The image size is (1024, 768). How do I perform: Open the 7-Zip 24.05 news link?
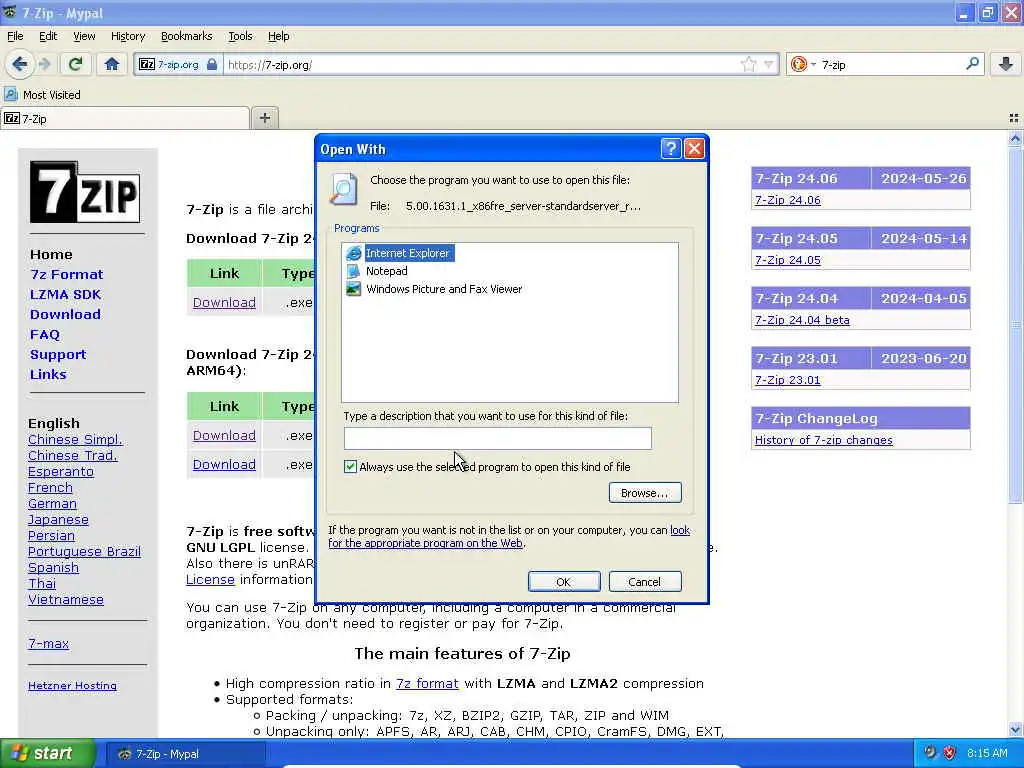click(788, 260)
